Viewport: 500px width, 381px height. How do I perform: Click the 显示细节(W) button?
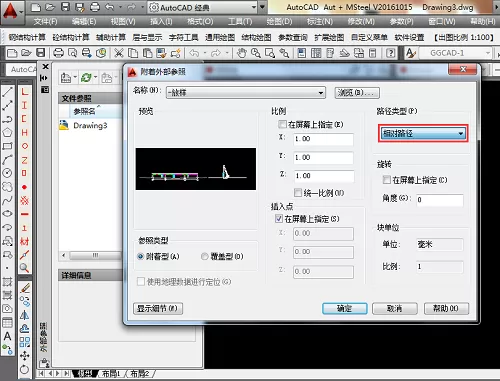(158, 308)
